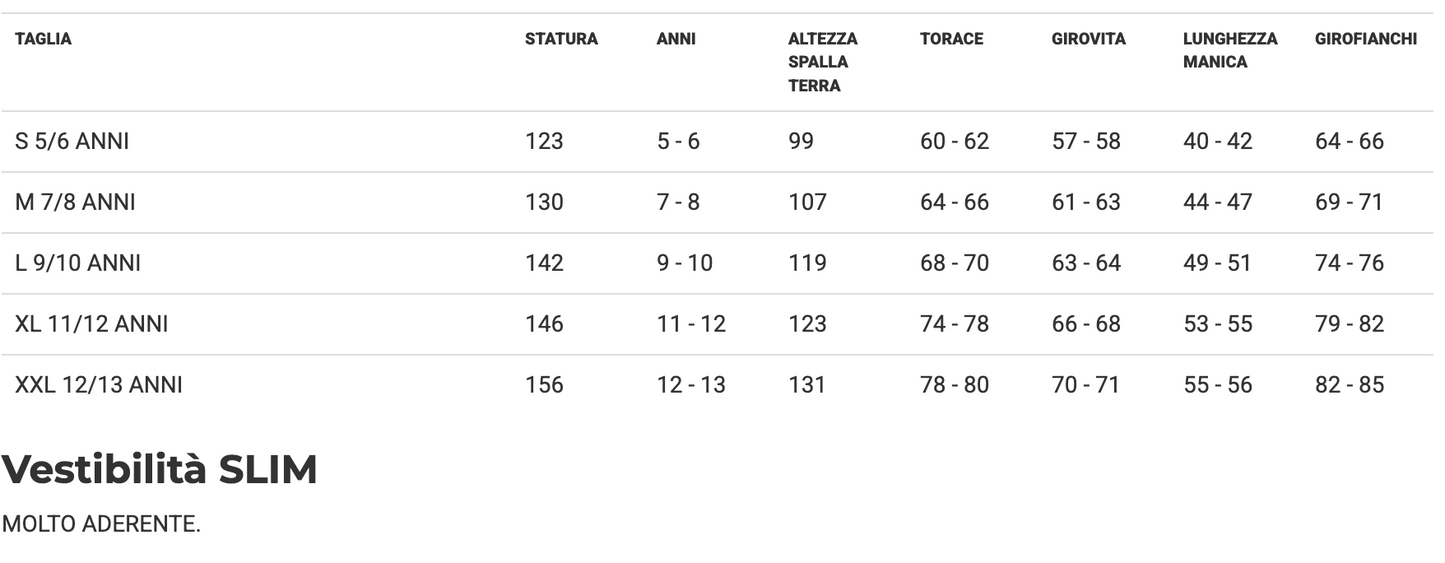Image resolution: width=1445 pixels, height=563 pixels.
Task: Click torace value 74 - 78
Action: (x=954, y=325)
